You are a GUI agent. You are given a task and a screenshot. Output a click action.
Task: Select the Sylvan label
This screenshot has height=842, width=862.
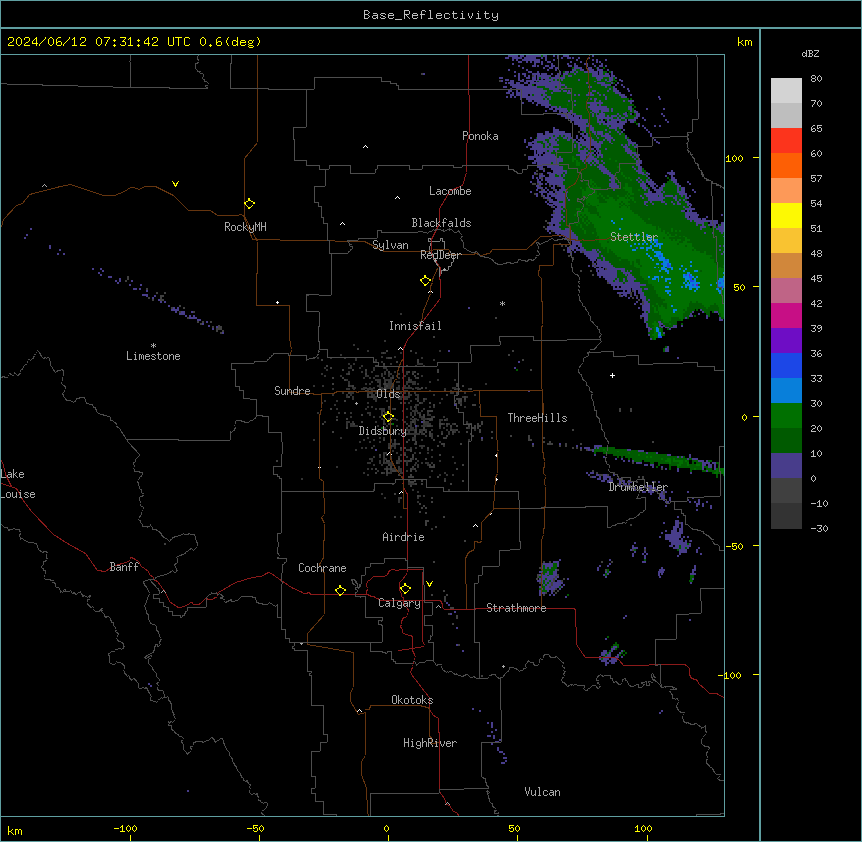390,245
